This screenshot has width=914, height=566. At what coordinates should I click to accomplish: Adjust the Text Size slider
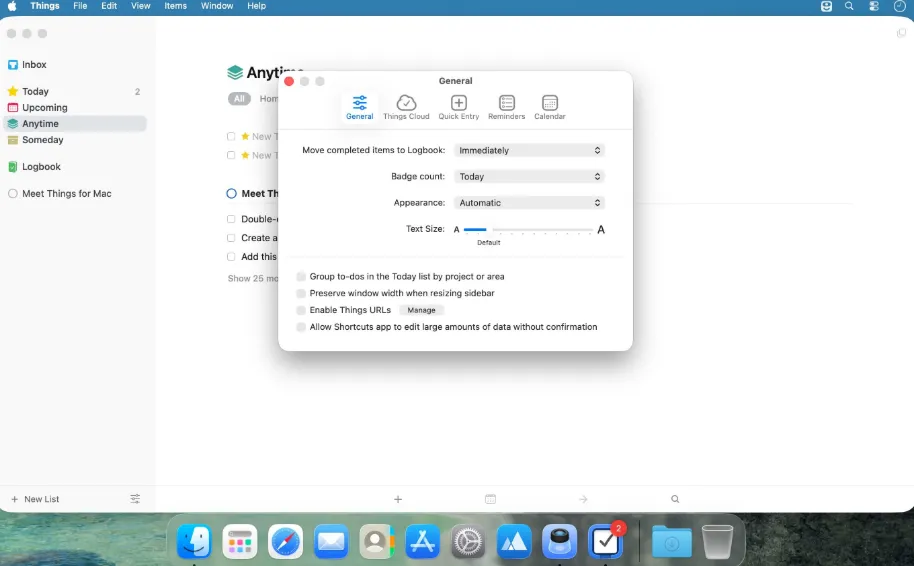click(x=528, y=230)
